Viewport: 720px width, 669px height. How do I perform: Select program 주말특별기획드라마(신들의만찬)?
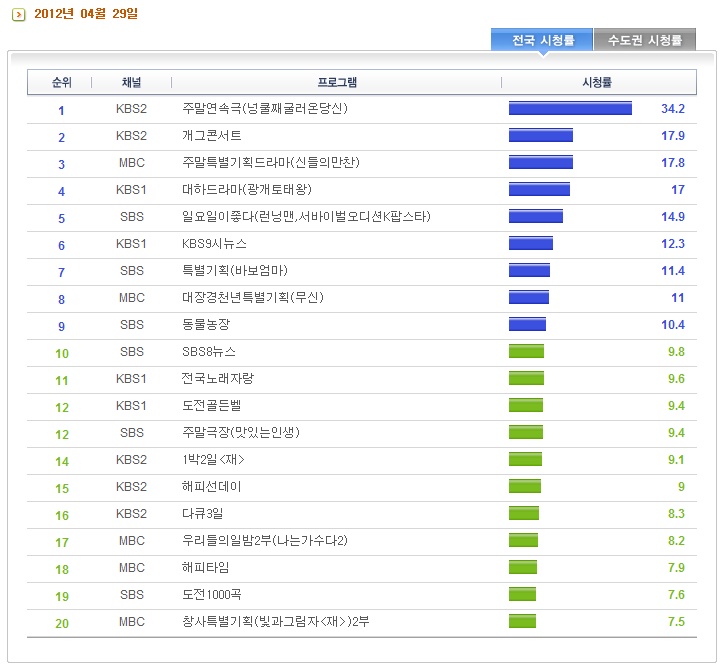click(x=270, y=163)
